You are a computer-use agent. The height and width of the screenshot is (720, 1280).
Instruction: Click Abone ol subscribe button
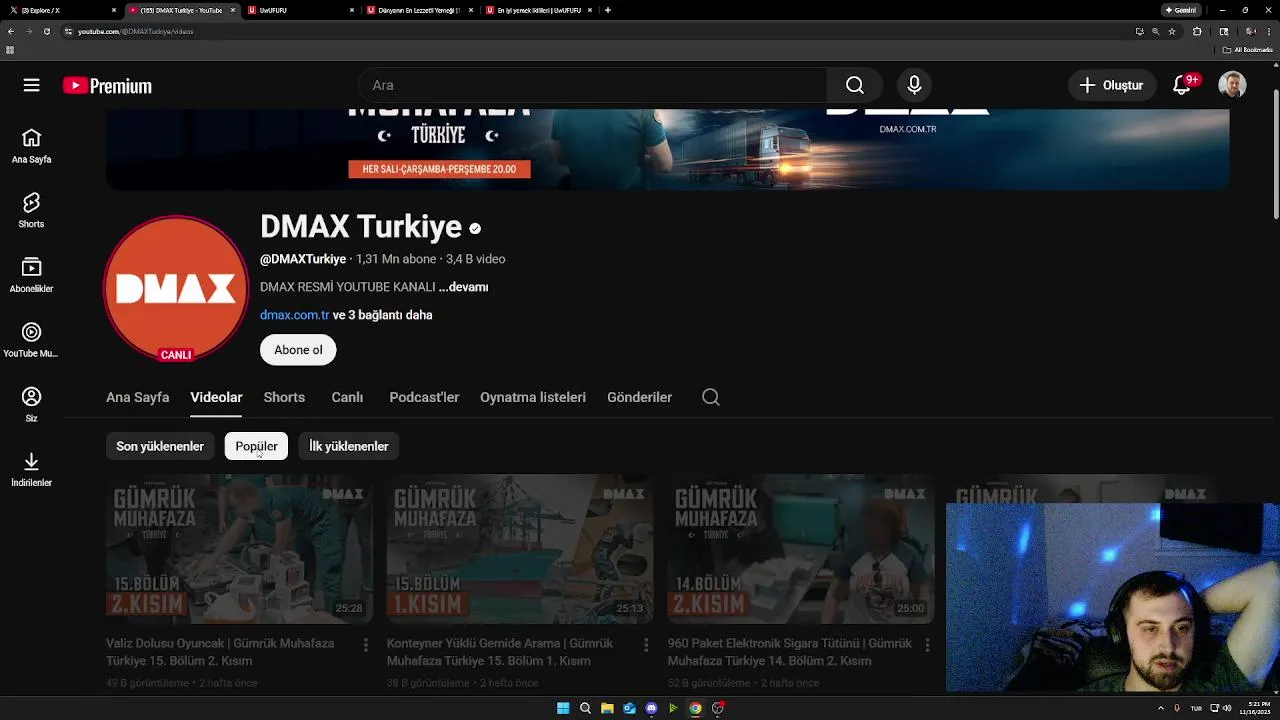tap(298, 350)
